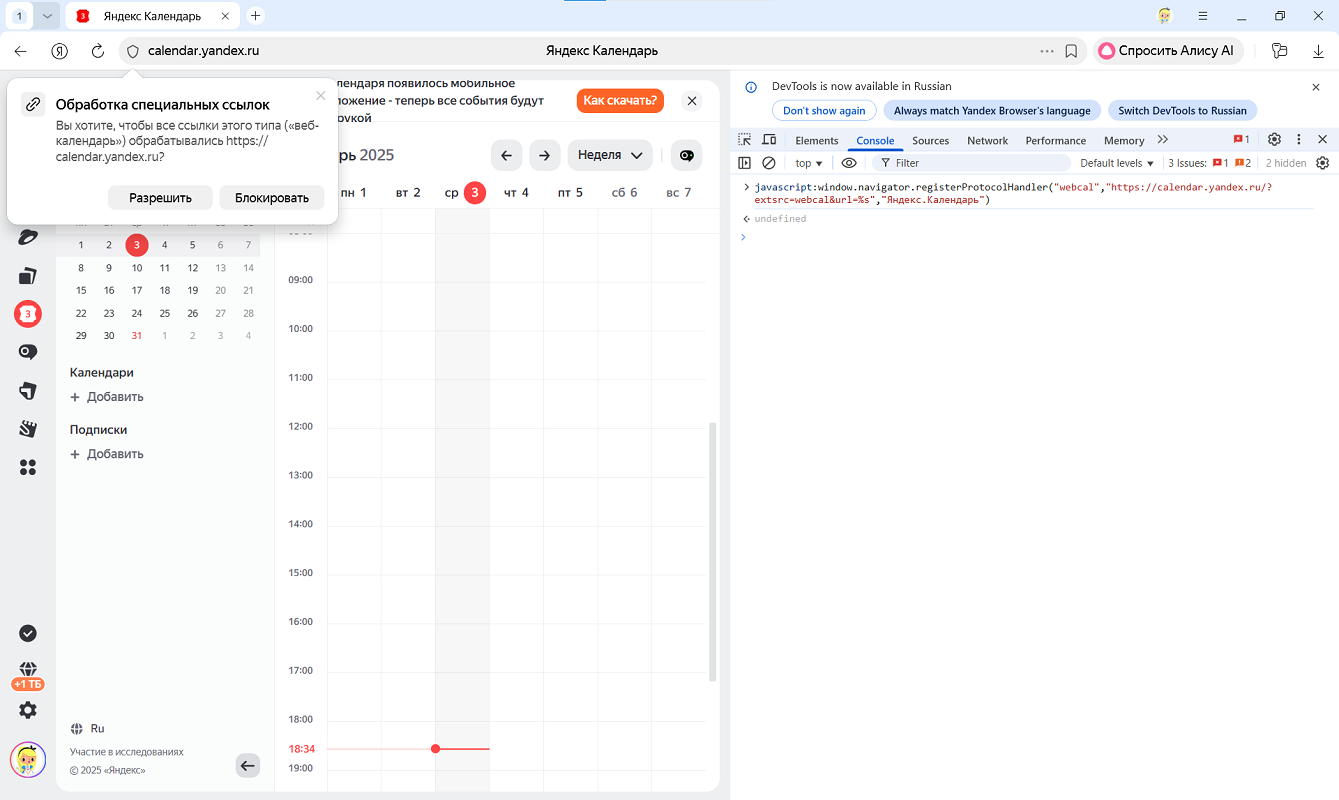The width and height of the screenshot is (1339, 800).
Task: Open the bookmark icon in the address bar
Action: [x=1071, y=51]
